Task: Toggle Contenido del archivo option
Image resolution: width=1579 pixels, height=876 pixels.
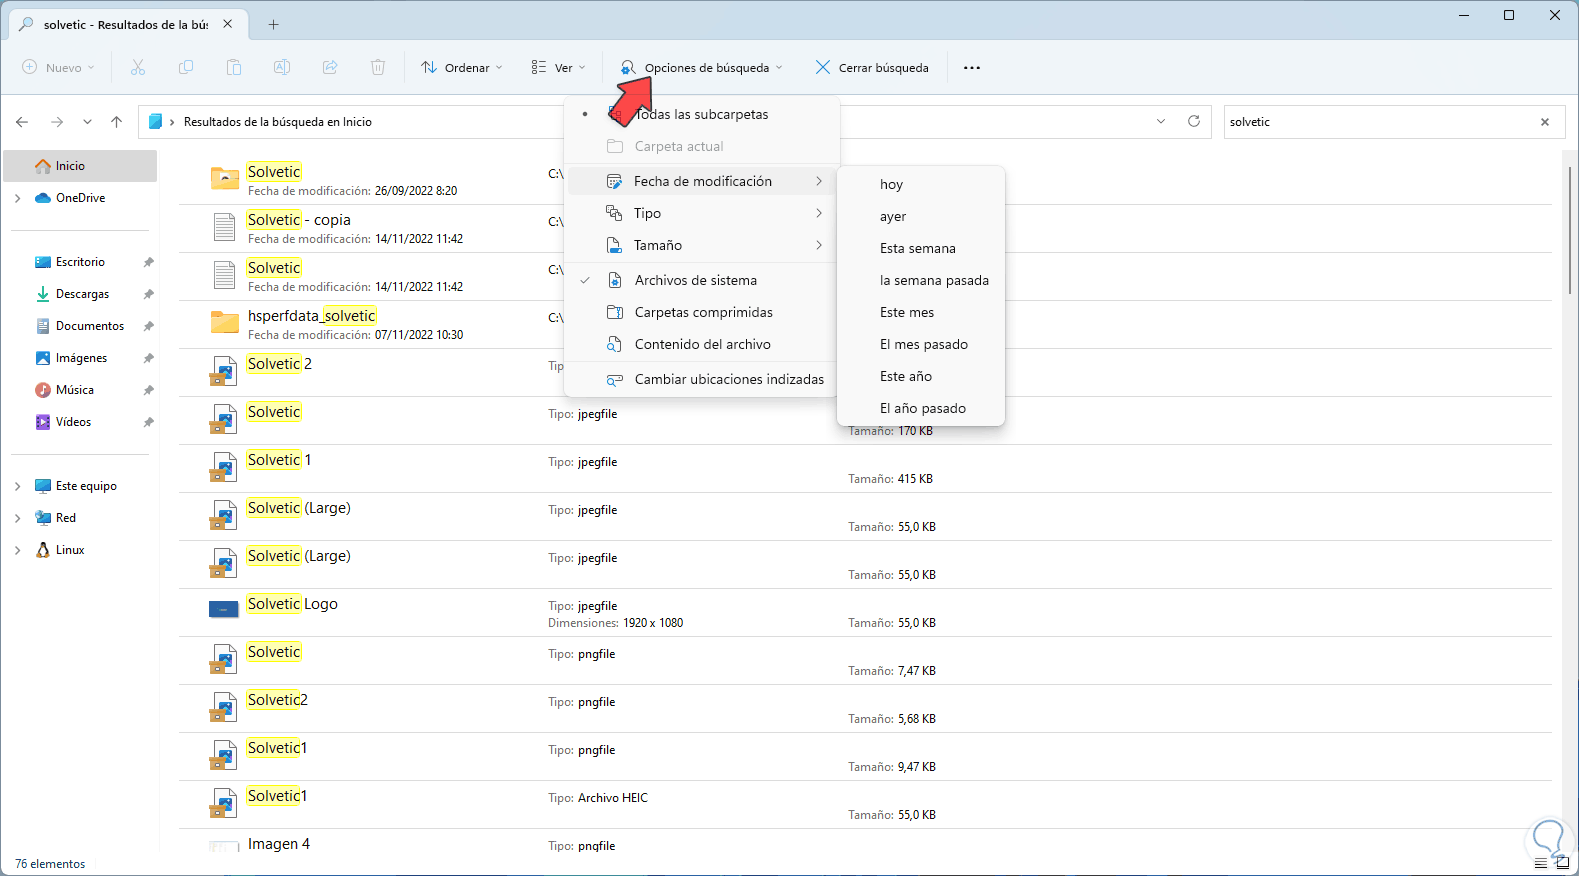Action: (701, 344)
